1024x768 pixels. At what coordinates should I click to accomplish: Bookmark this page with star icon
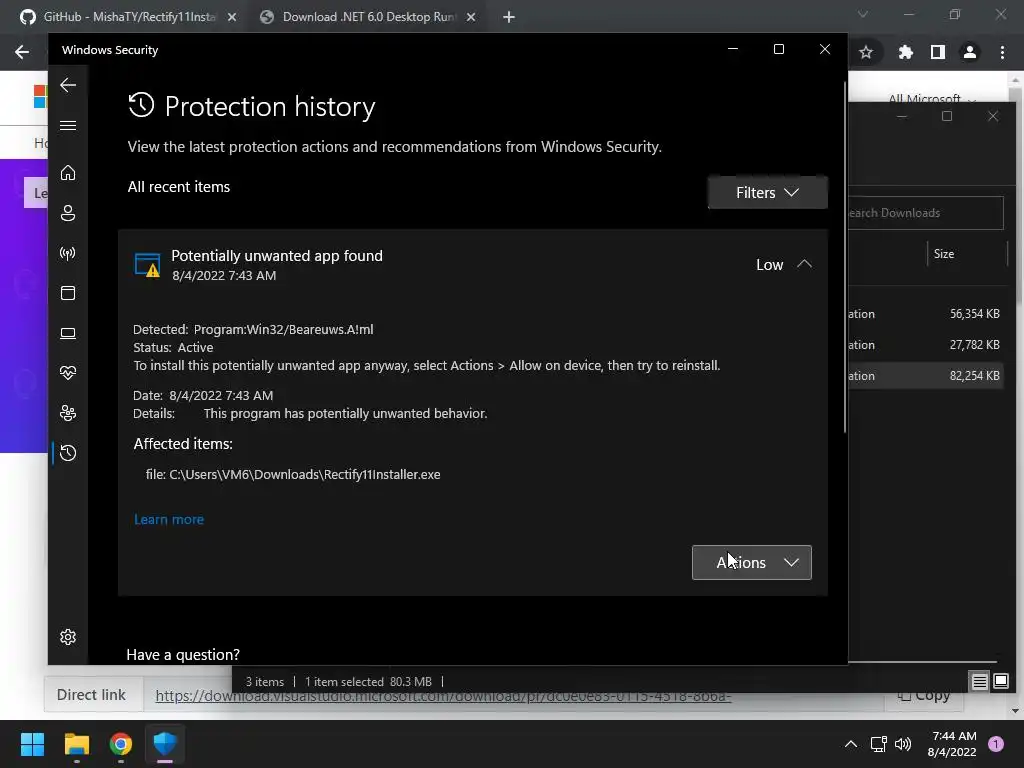[x=866, y=52]
